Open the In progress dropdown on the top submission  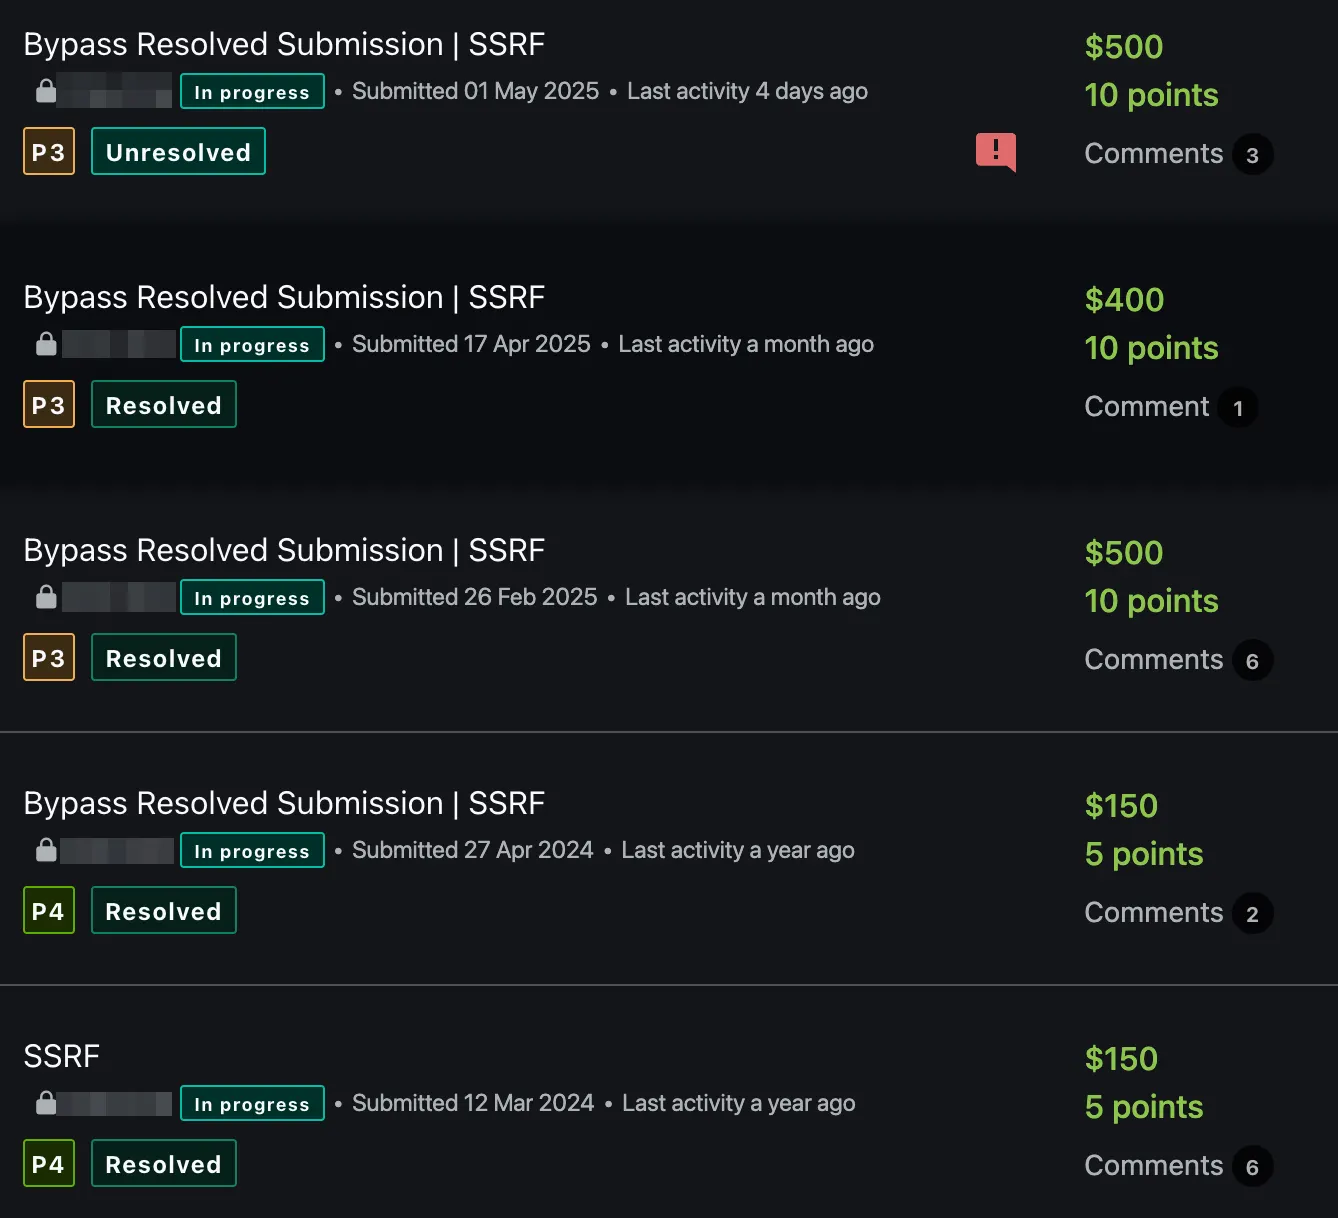(x=251, y=91)
